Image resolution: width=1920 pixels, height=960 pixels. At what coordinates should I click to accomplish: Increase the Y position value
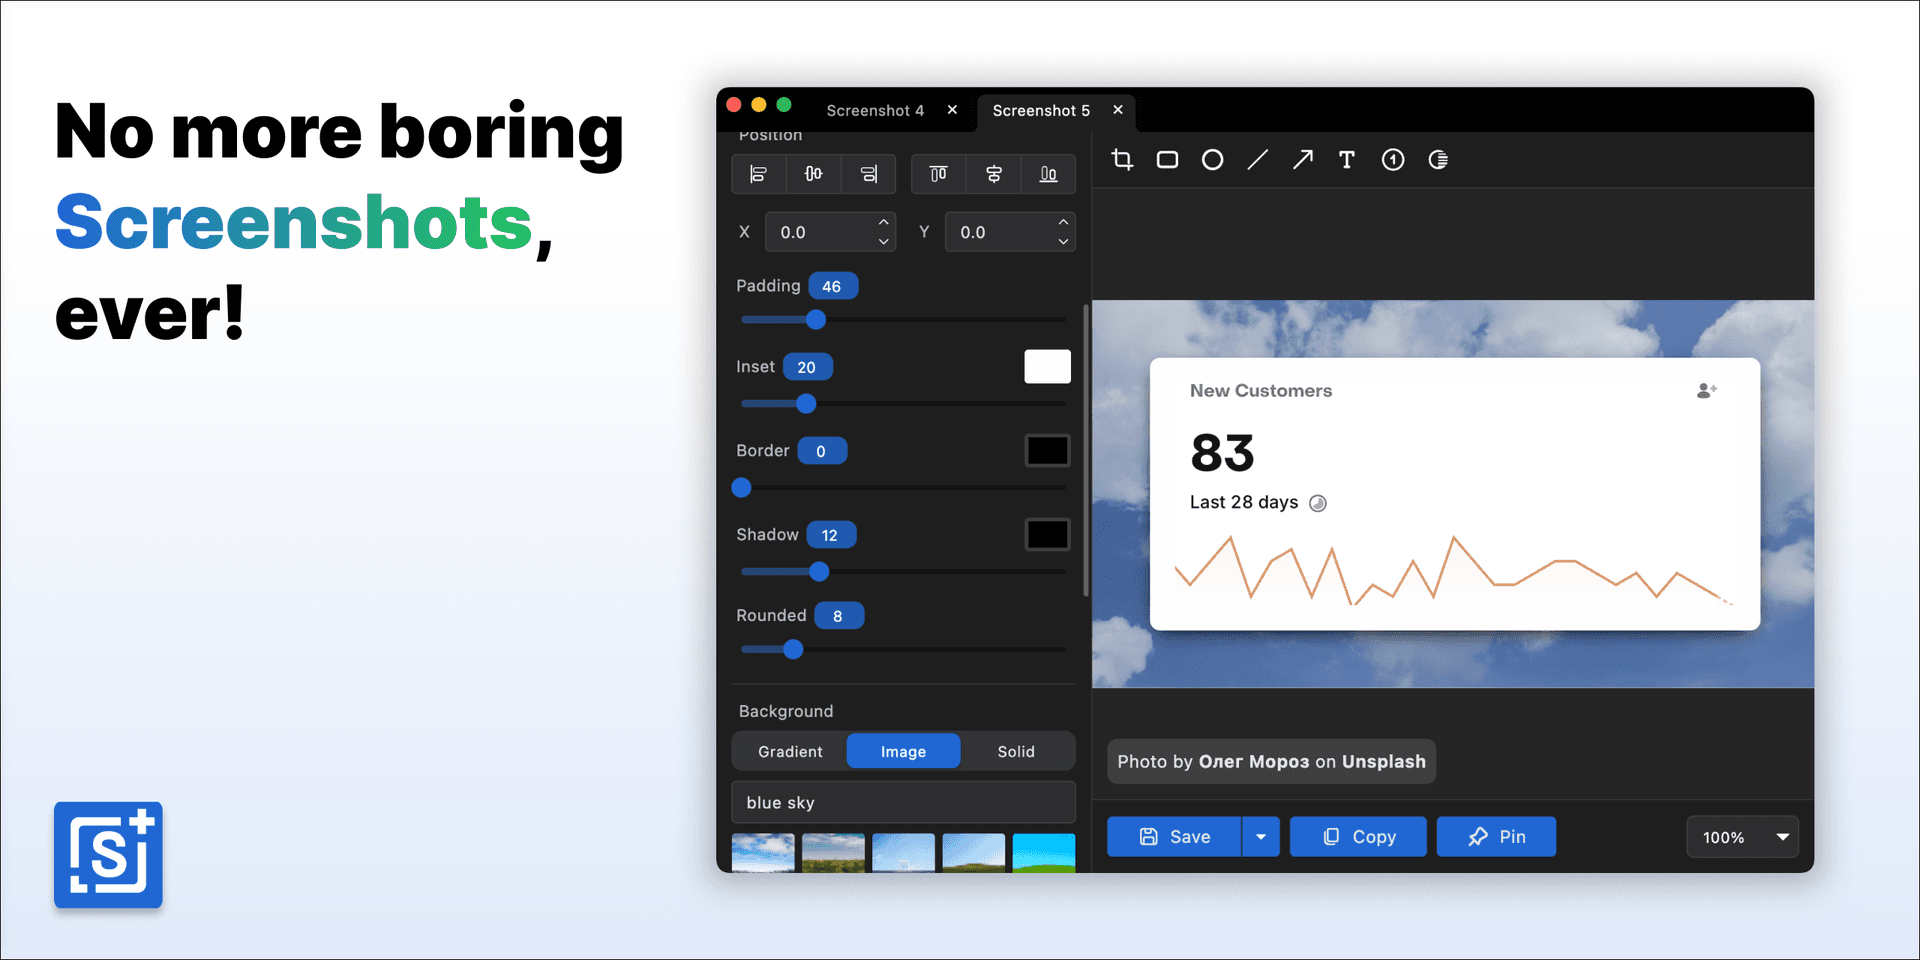tap(1063, 222)
